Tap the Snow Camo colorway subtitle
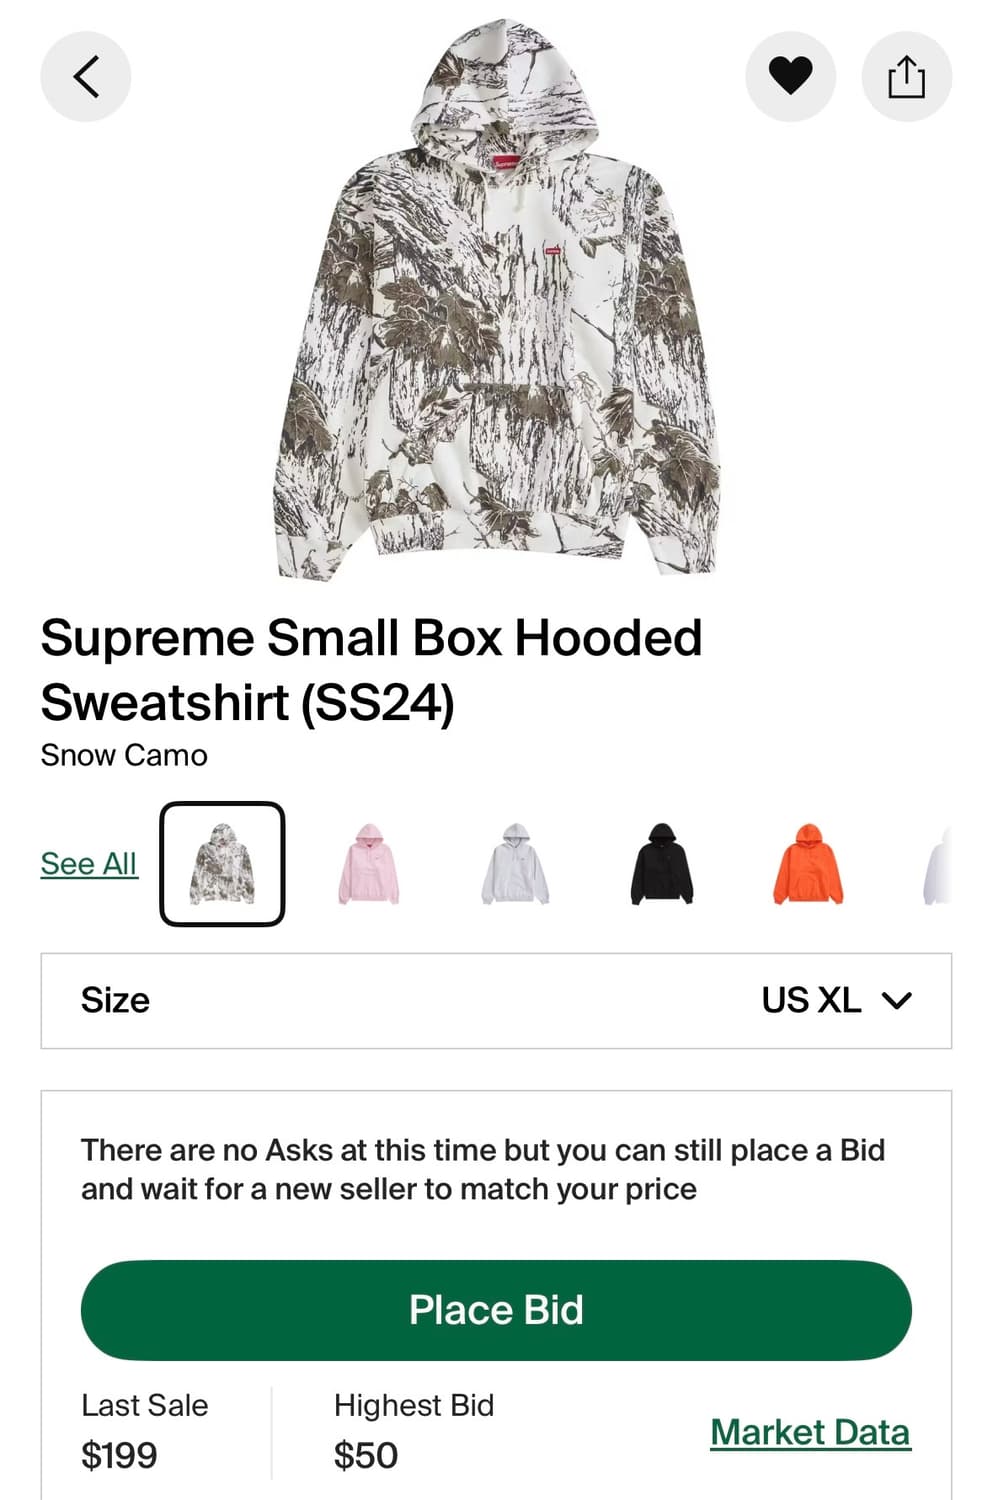Image resolution: width=993 pixels, height=1500 pixels. click(x=124, y=755)
